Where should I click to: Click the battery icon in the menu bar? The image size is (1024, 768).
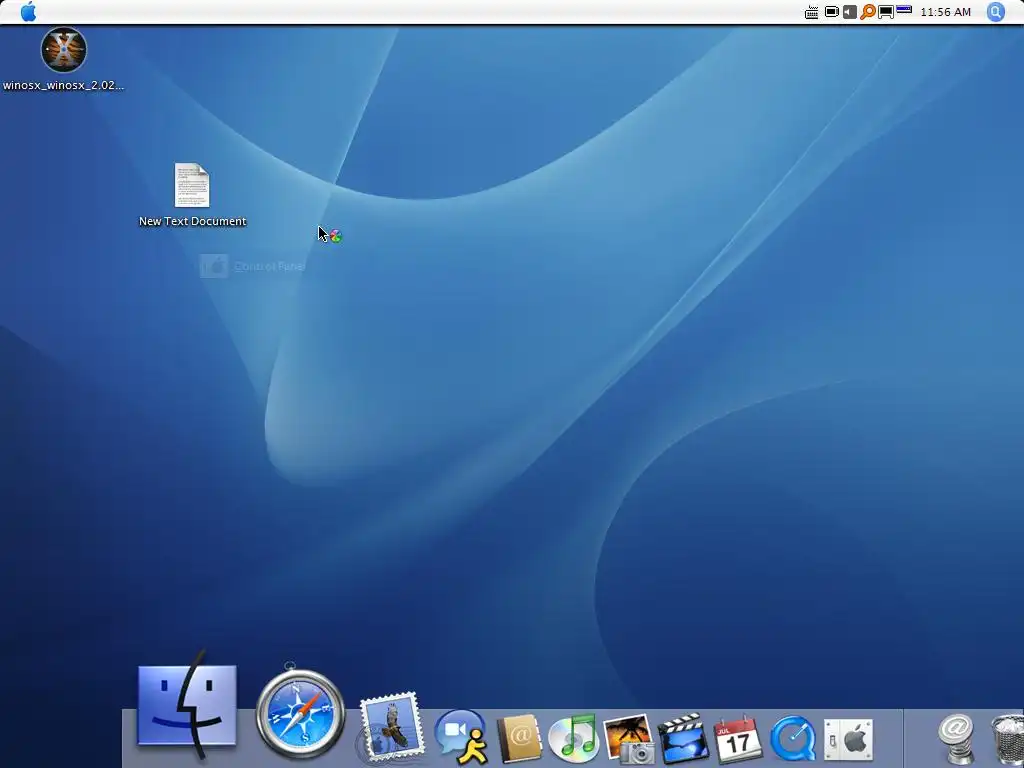831,12
